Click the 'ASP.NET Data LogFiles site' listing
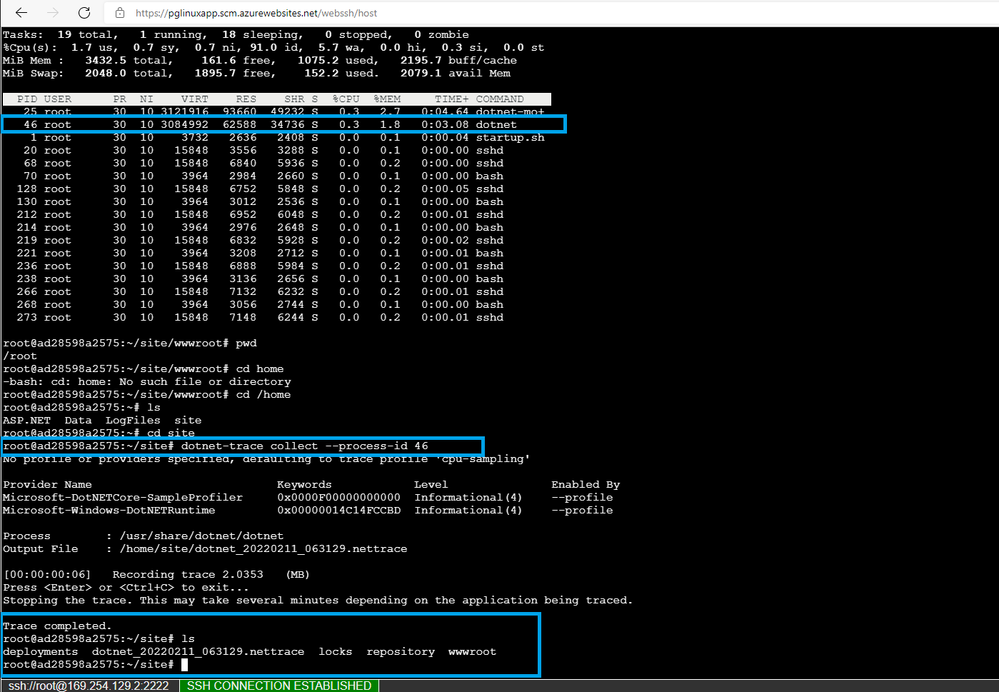 click(x=102, y=420)
